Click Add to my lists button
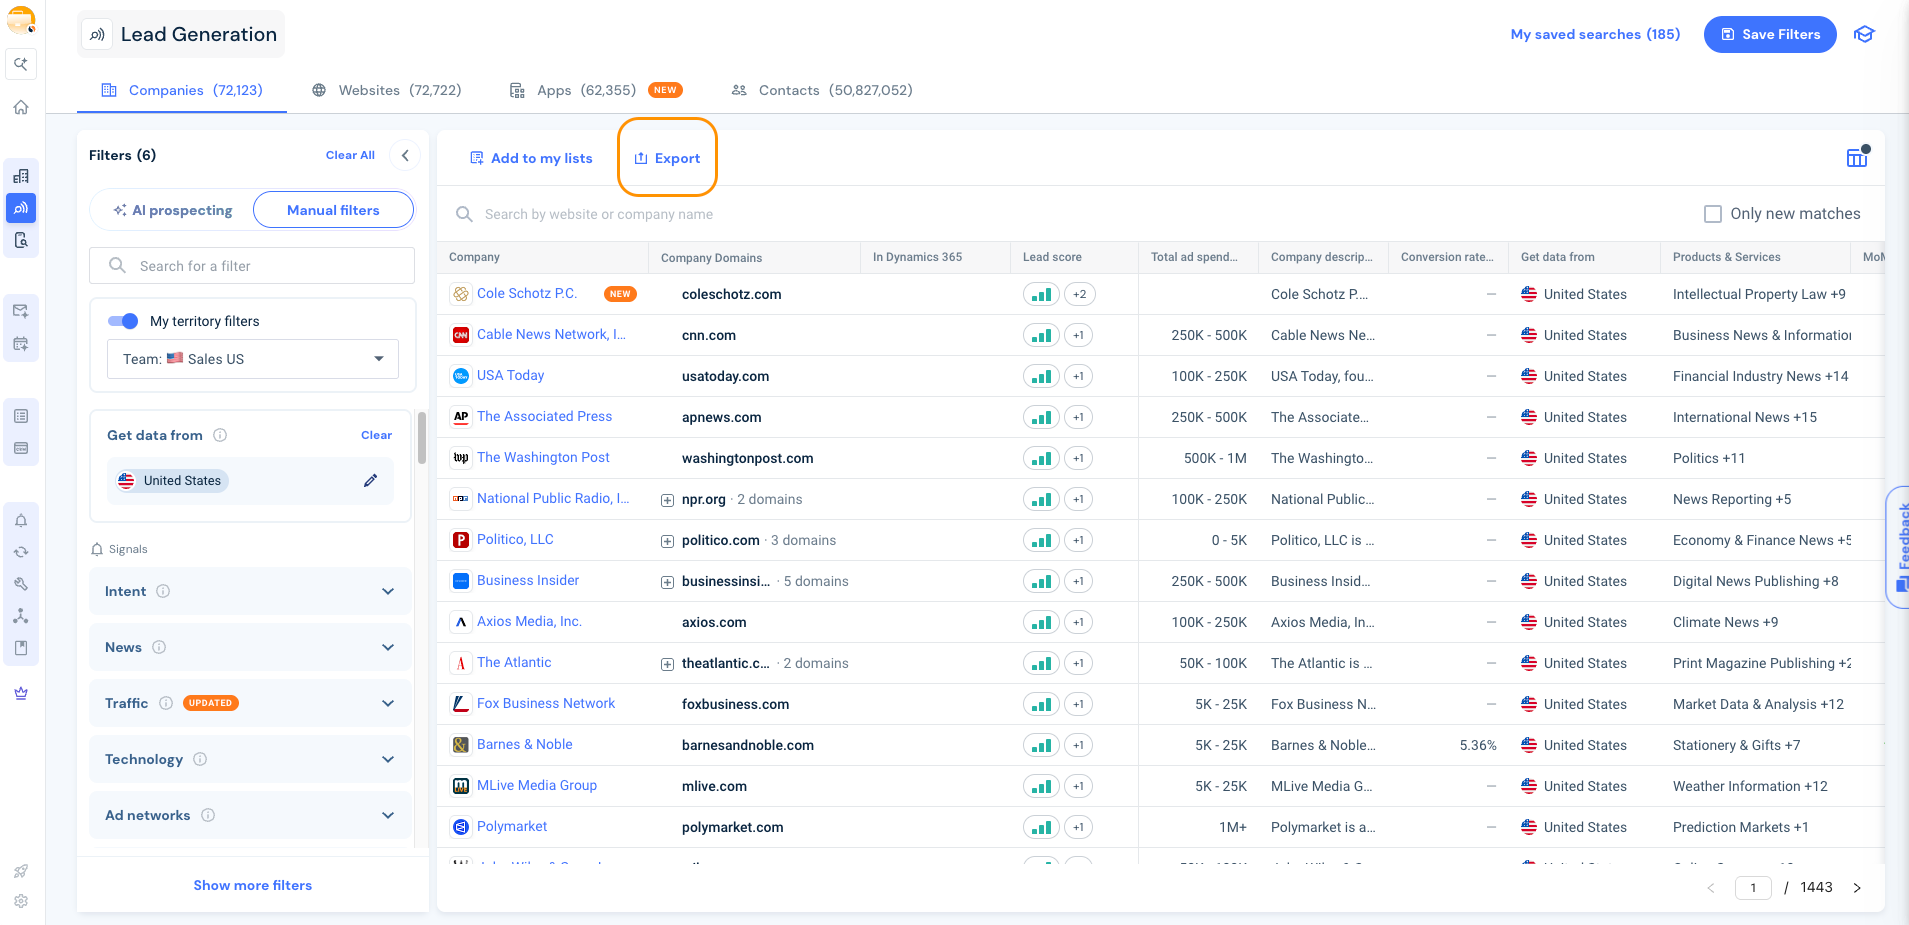 [x=531, y=158]
